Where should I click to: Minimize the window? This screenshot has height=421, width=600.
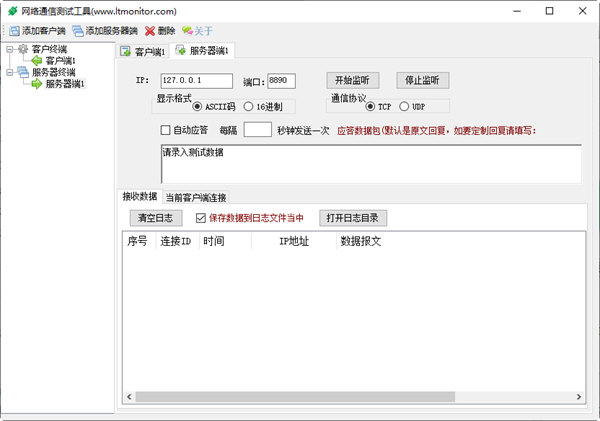(x=517, y=11)
